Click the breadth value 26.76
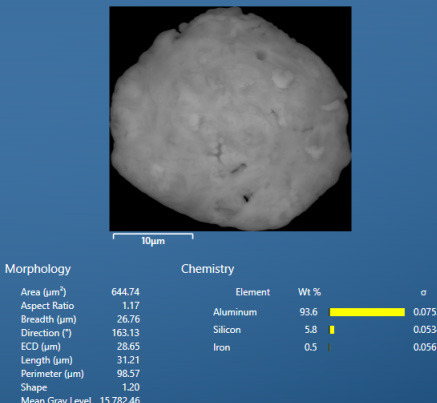The height and width of the screenshot is (403, 437). 128,319
